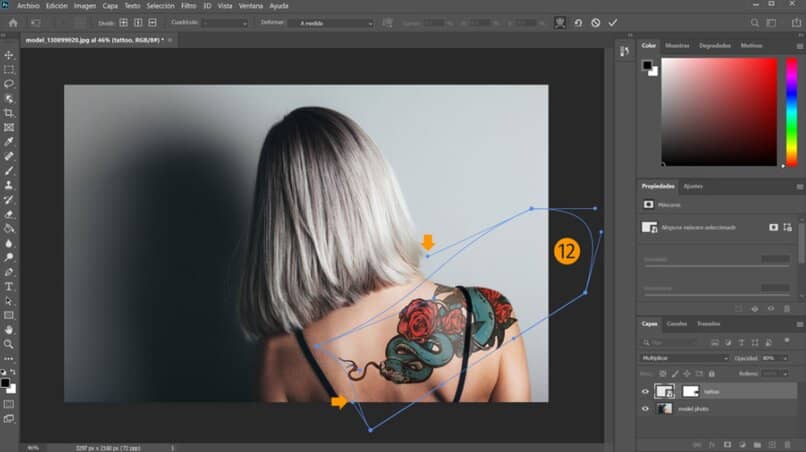Split the warp vertically
This screenshot has height=452, width=806.
pyautogui.click(x=138, y=23)
